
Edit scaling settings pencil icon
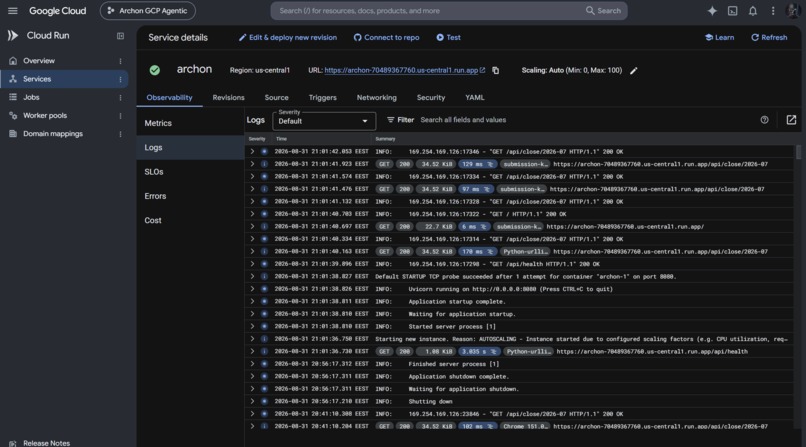633,70
